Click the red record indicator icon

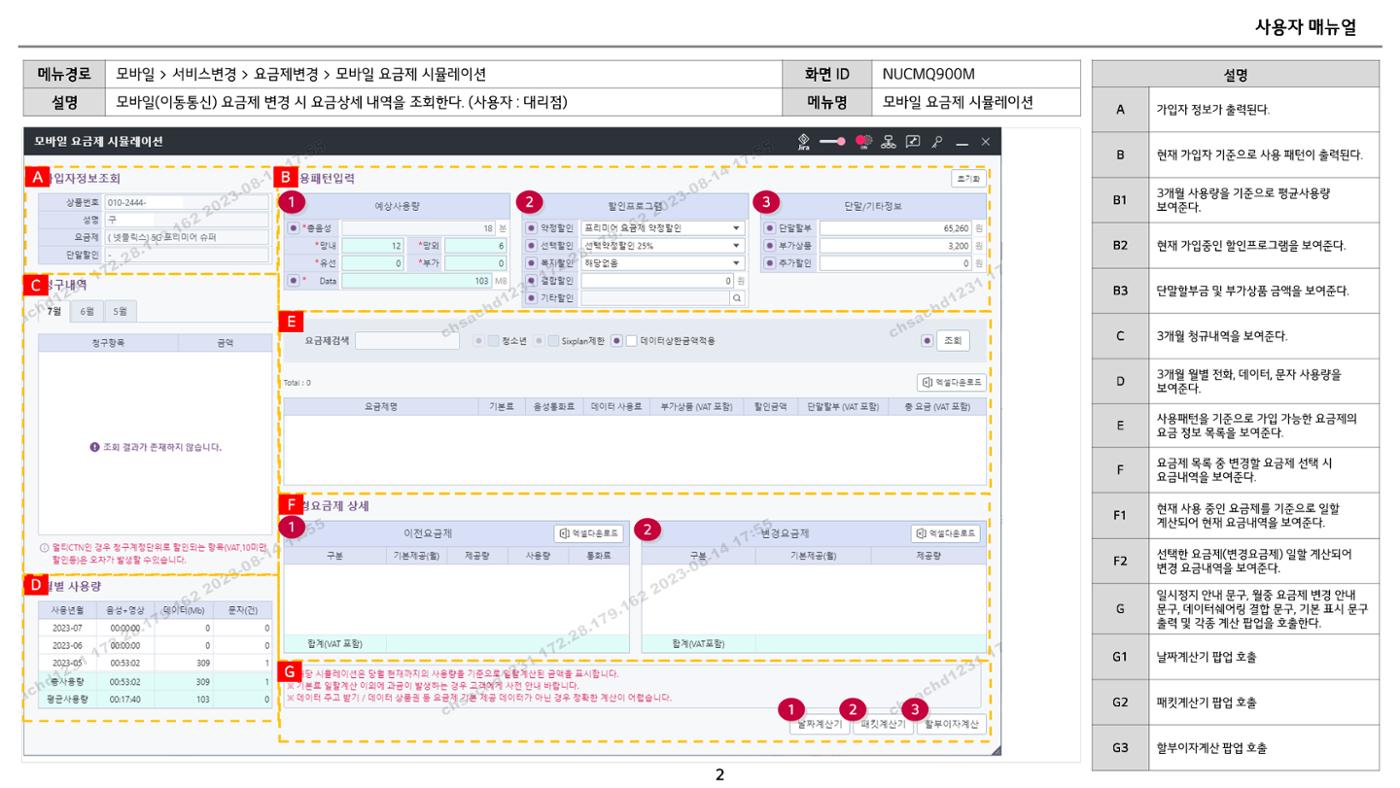[x=862, y=142]
